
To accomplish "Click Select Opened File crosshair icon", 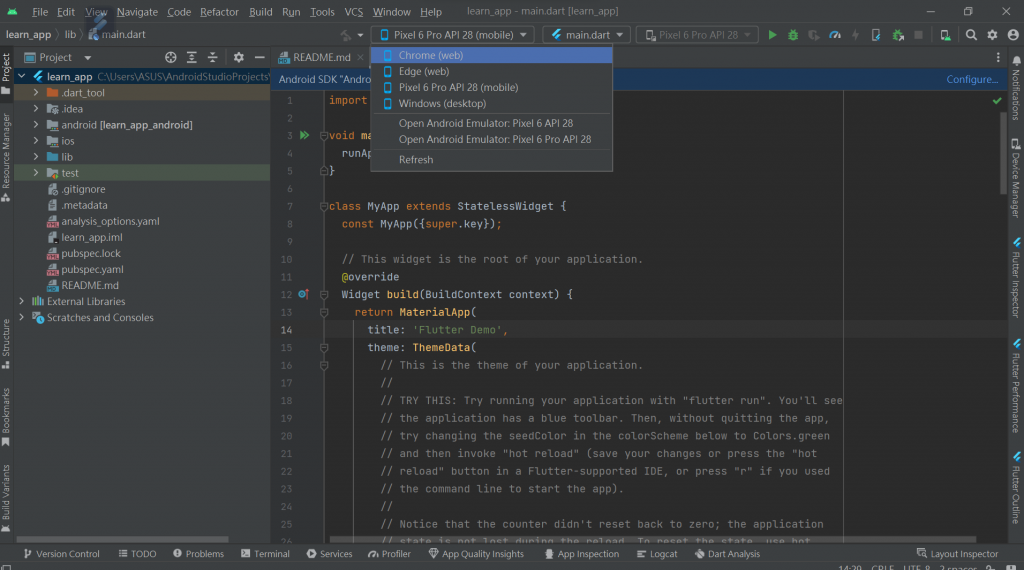I will pyautogui.click(x=171, y=58).
